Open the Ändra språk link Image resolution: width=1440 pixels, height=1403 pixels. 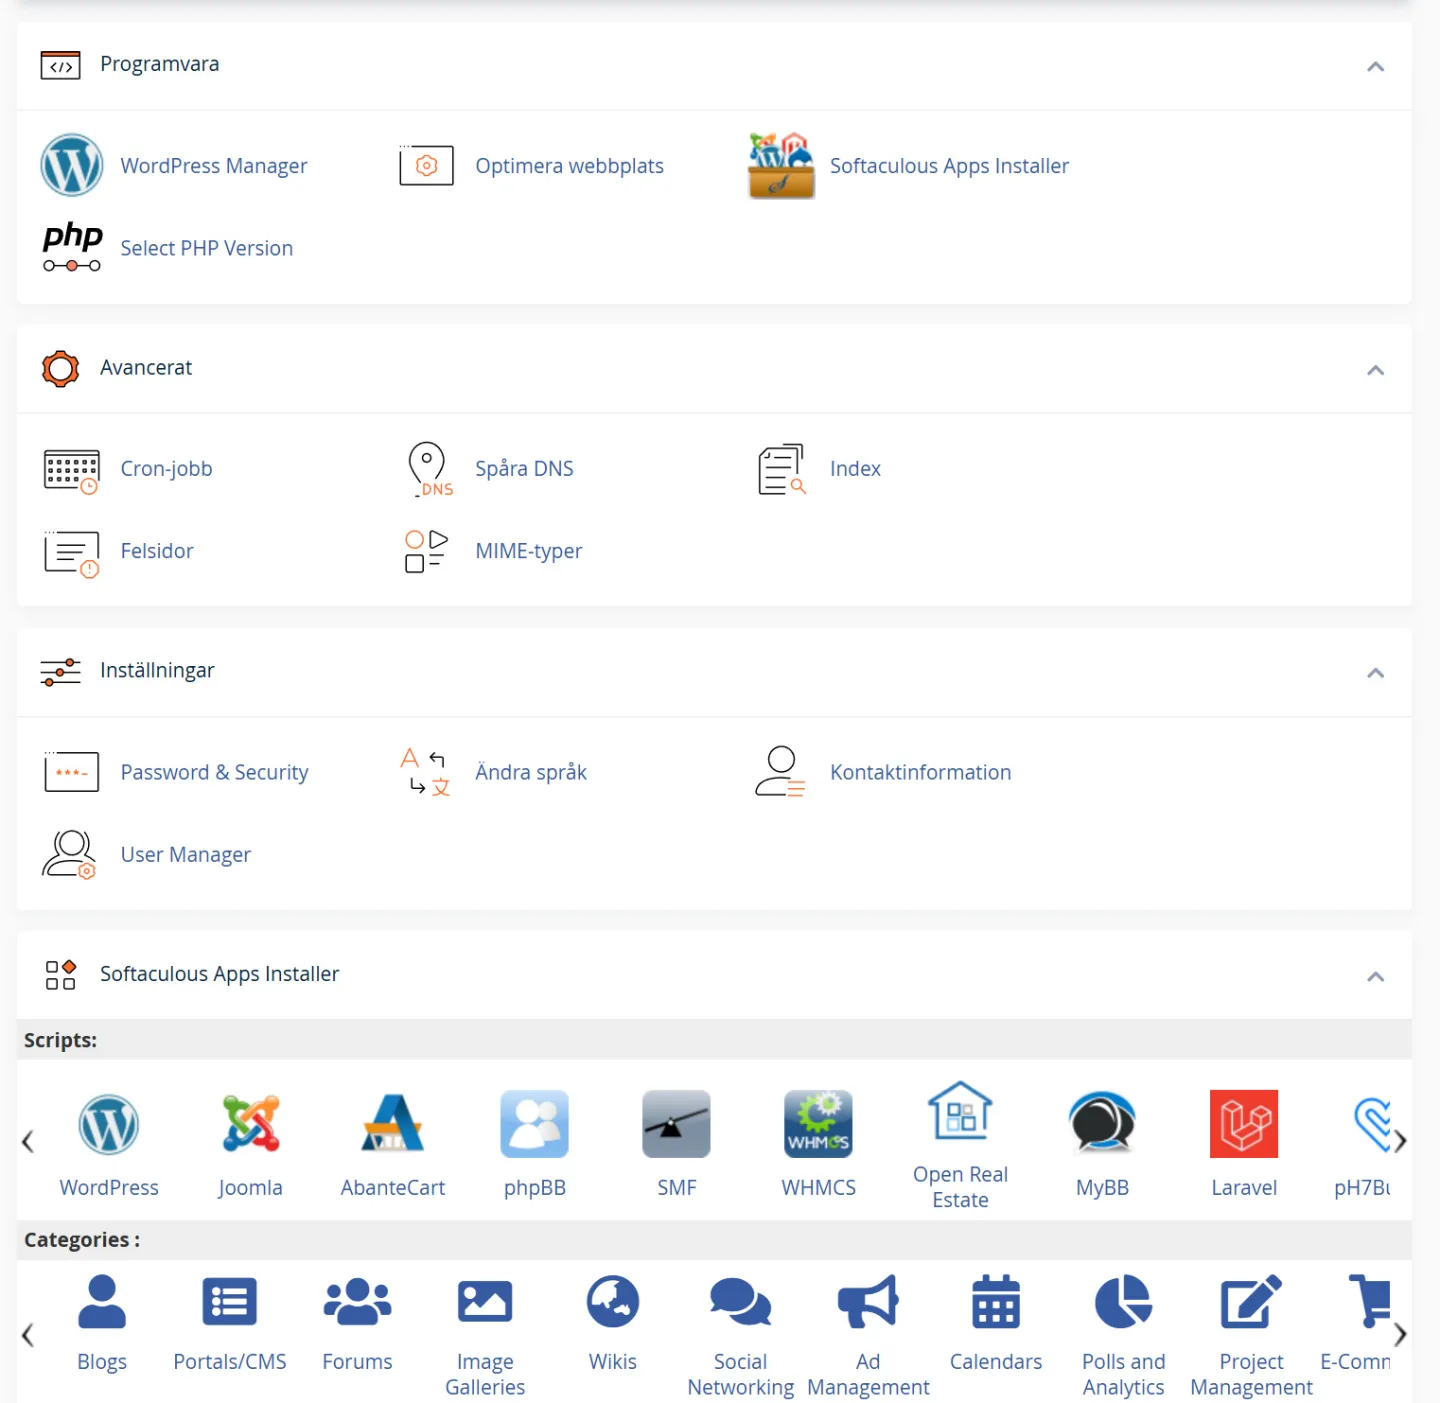[531, 772]
